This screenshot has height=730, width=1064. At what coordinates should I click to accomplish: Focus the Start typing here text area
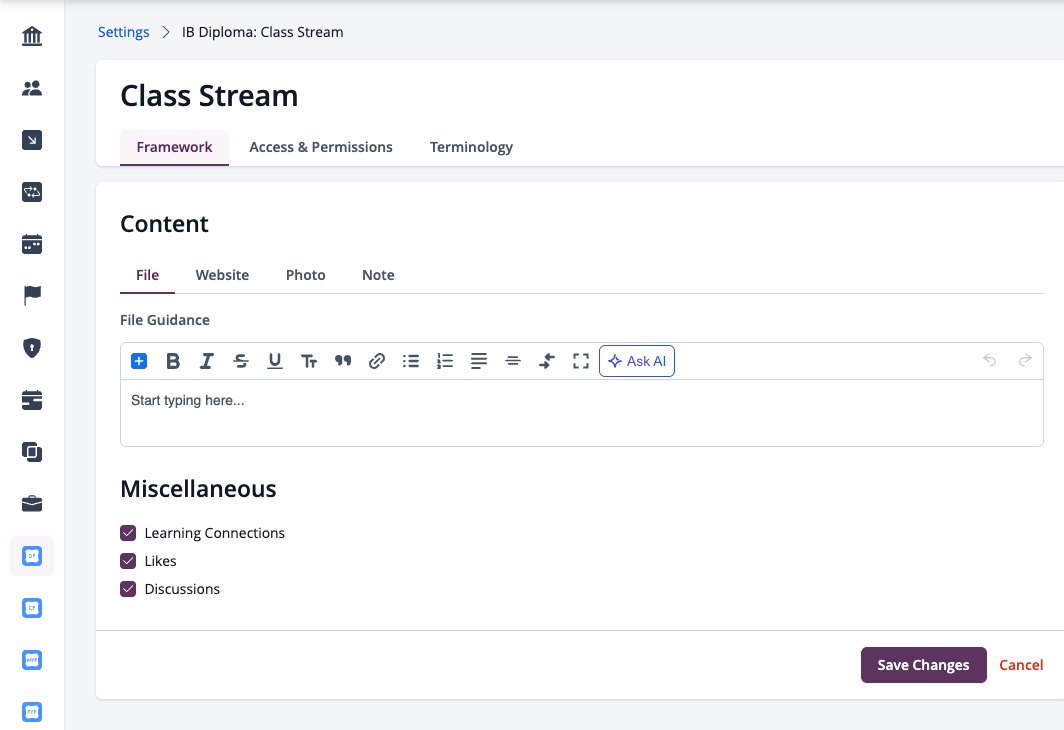(x=582, y=412)
